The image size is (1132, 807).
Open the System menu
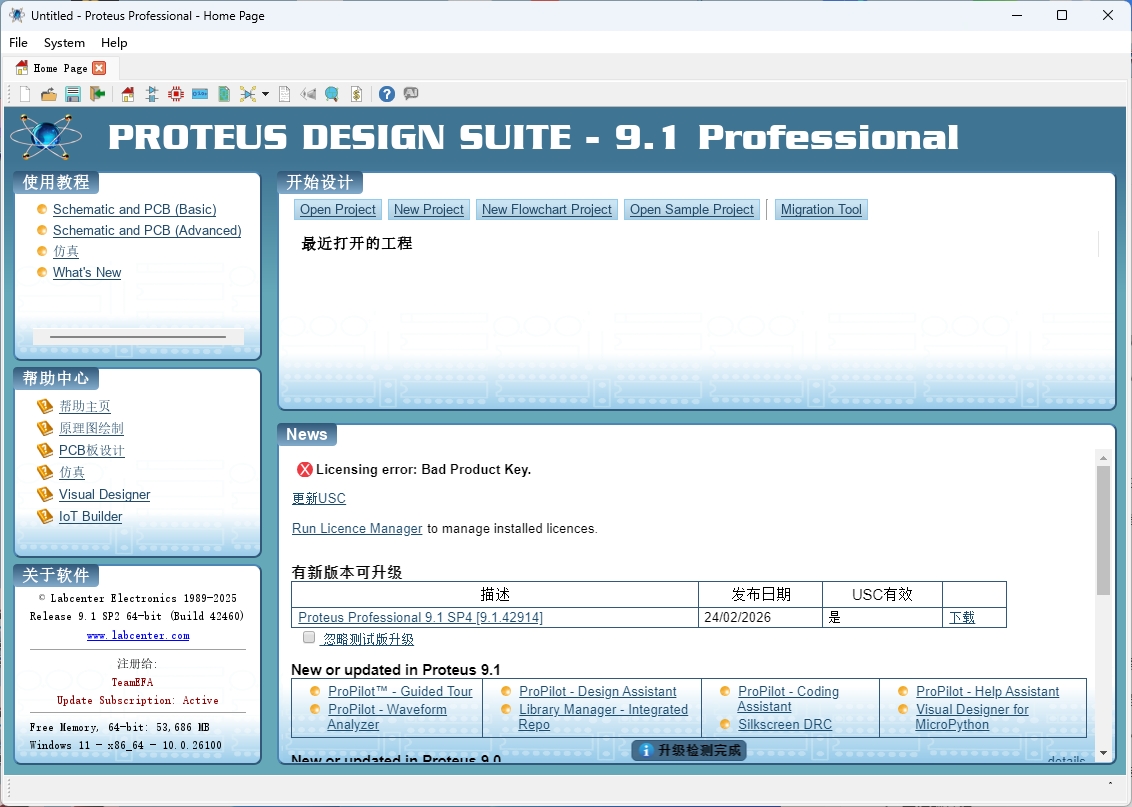(x=64, y=43)
